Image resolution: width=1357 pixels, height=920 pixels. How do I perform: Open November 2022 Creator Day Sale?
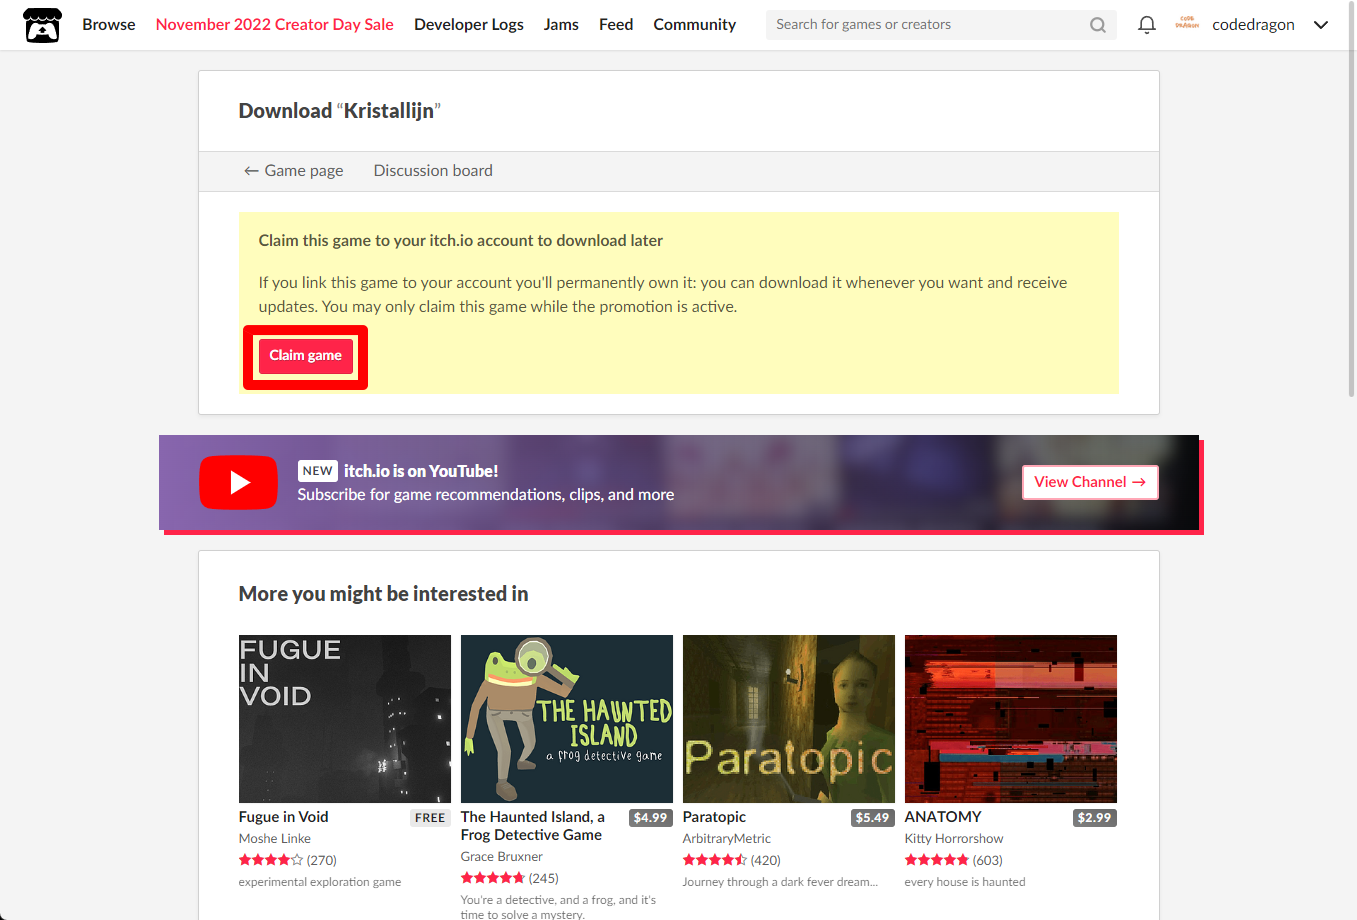coord(275,24)
